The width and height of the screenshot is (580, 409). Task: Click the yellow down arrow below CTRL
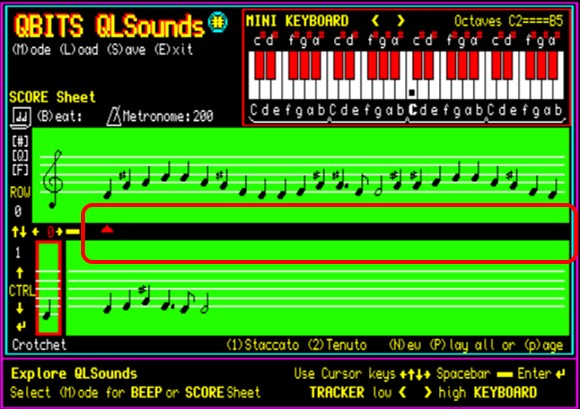[20, 308]
